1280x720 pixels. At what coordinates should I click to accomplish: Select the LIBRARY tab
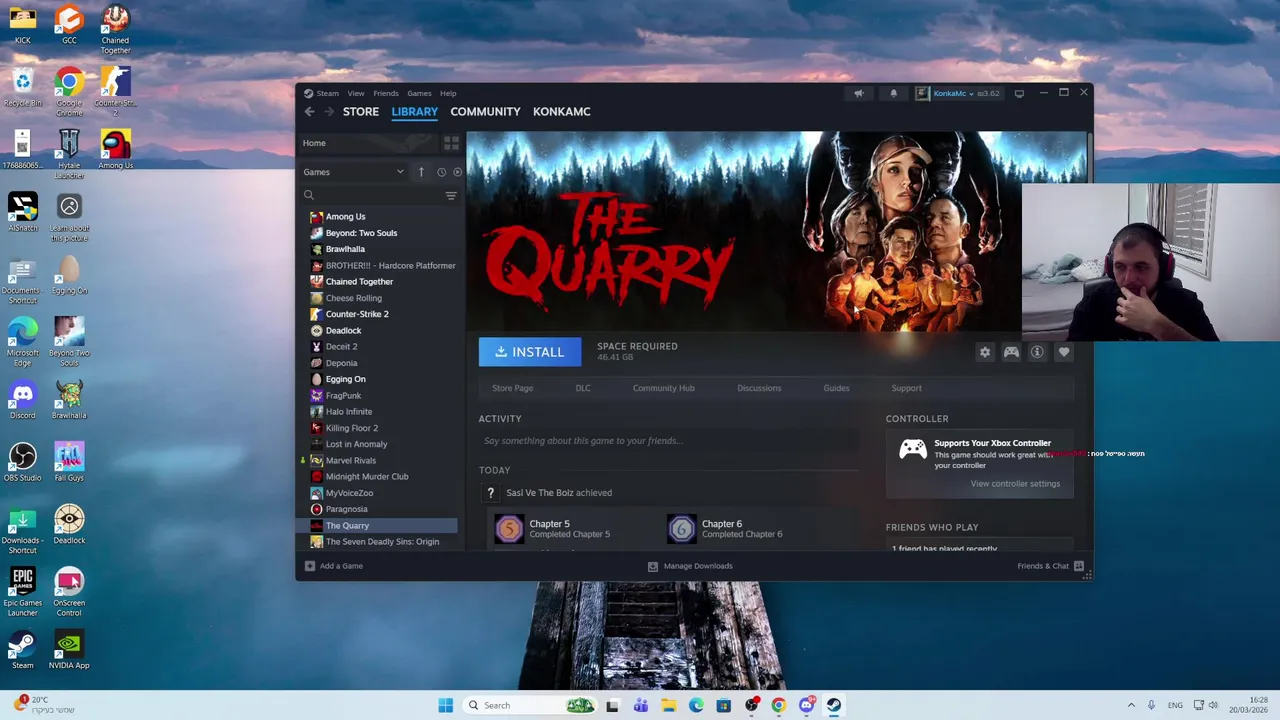coord(414,112)
